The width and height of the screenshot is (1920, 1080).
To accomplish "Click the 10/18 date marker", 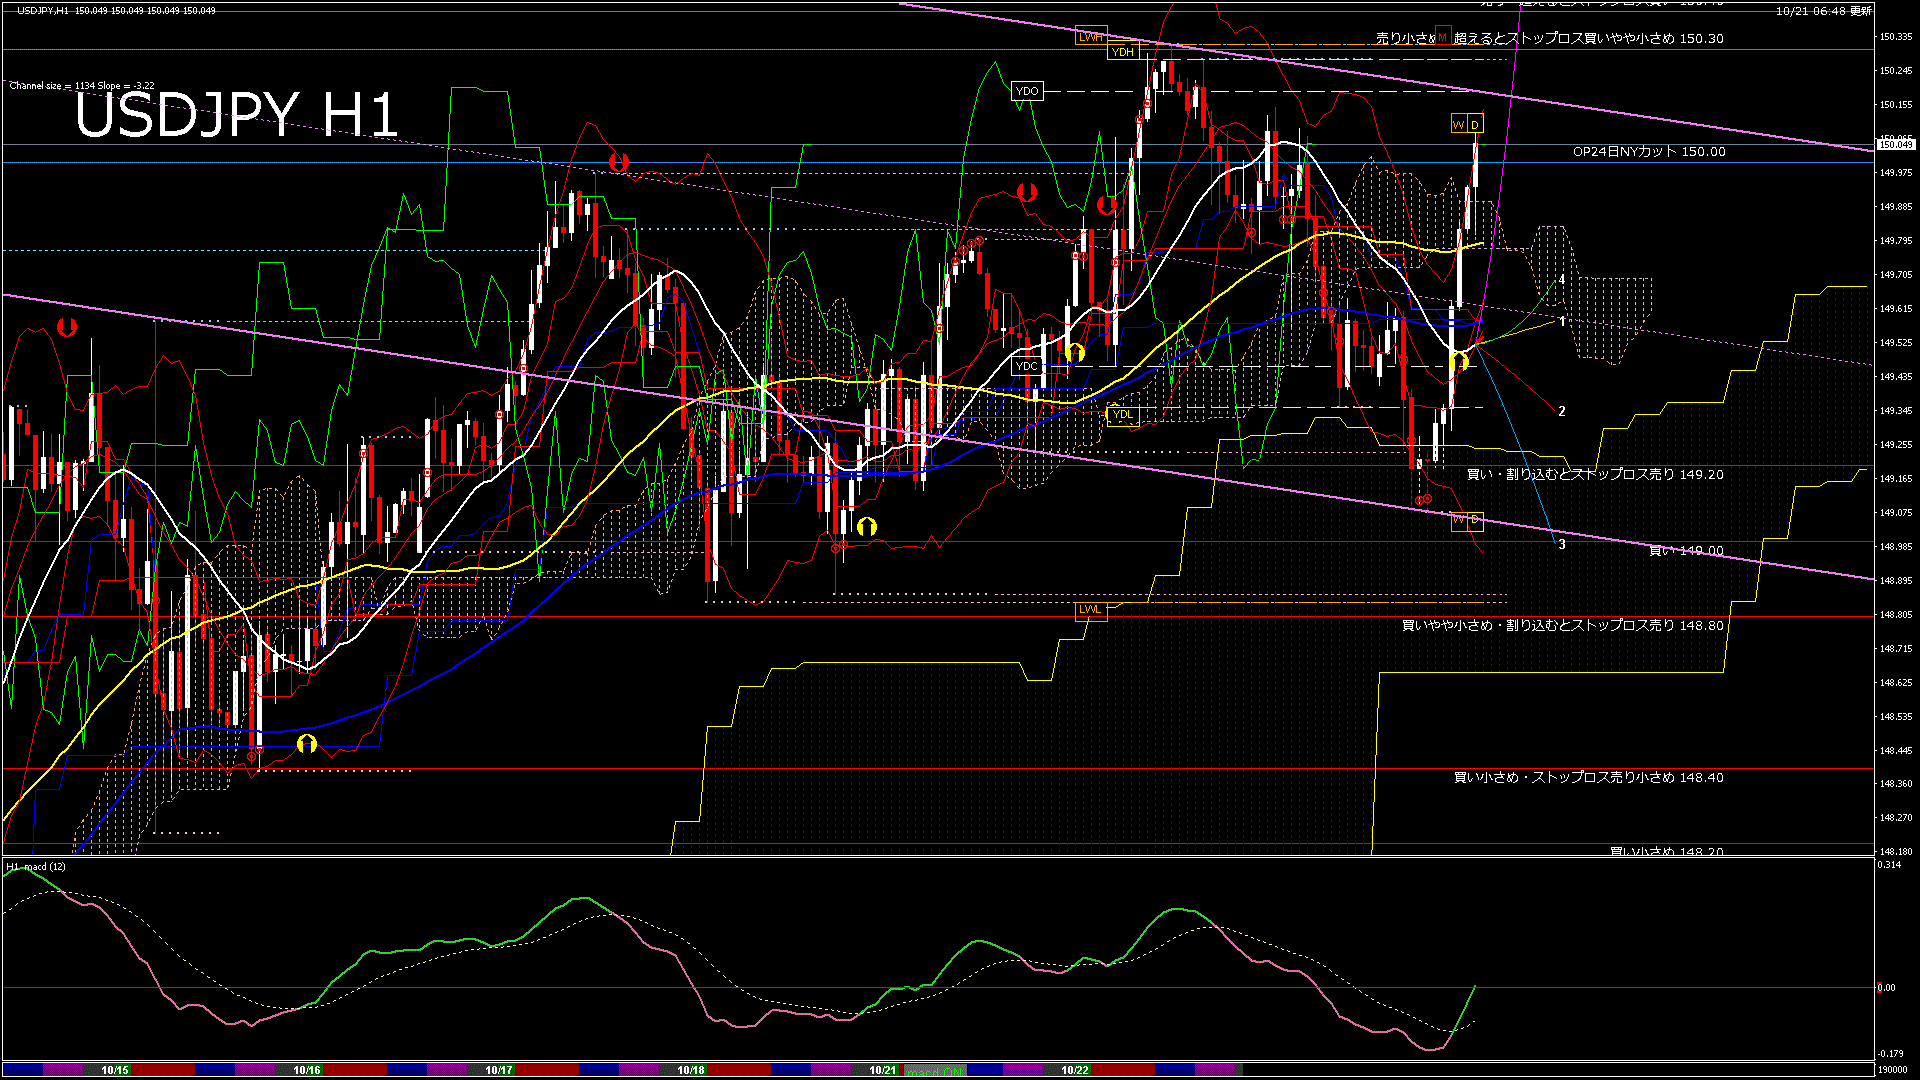I will pyautogui.click(x=691, y=1070).
